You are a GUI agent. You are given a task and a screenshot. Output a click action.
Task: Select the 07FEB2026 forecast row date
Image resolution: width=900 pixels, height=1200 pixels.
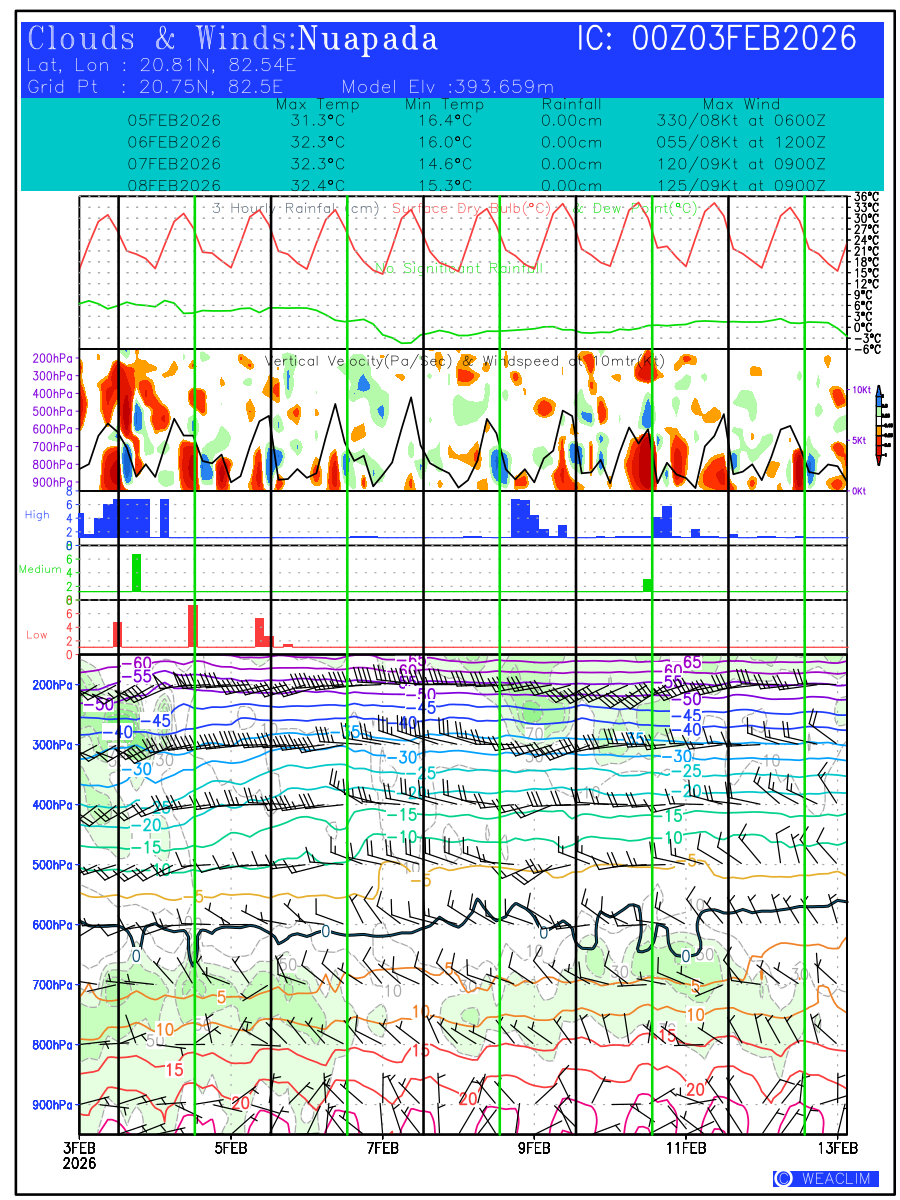(174, 164)
